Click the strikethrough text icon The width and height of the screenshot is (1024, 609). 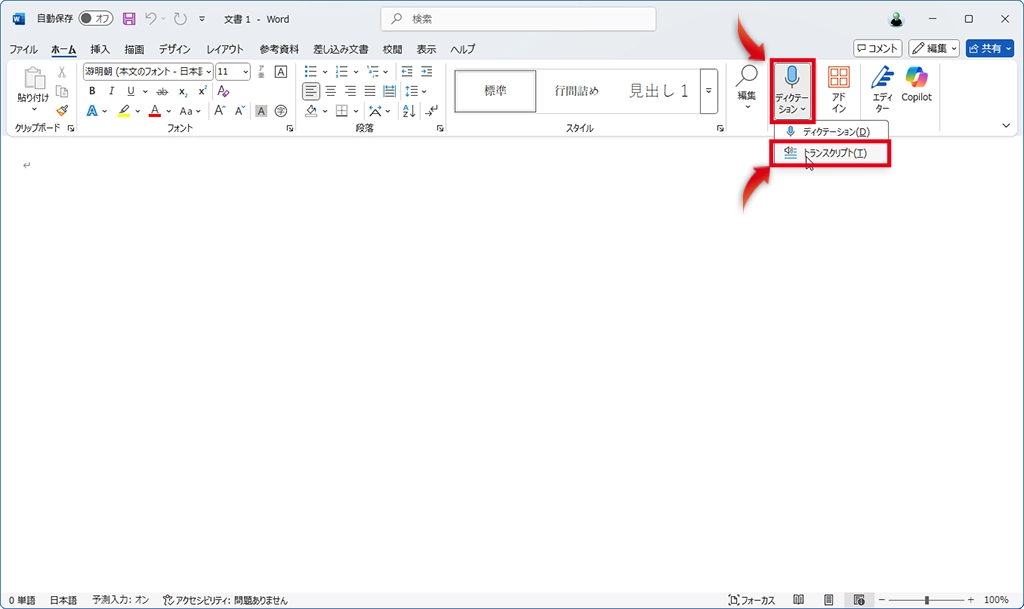click(162, 91)
